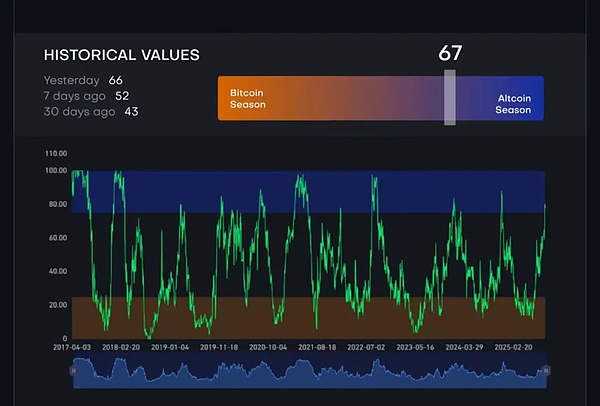600x406 pixels.
Task: Click the Bitcoin Season label on the gauge
Action: pyautogui.click(x=249, y=98)
